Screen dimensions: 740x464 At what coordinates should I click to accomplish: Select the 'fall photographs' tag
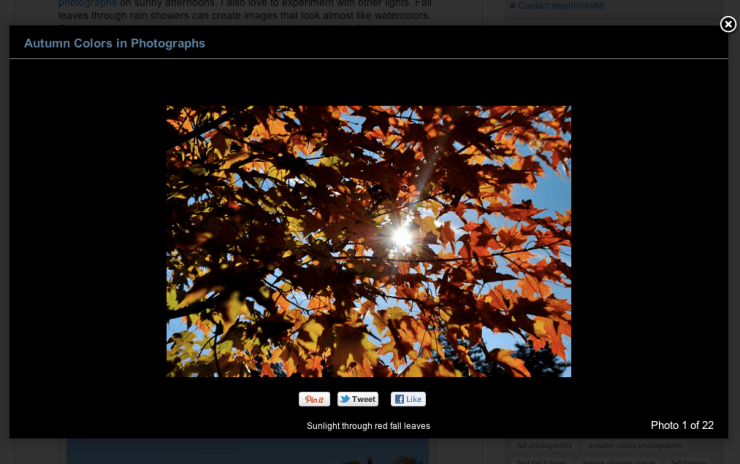pos(544,445)
